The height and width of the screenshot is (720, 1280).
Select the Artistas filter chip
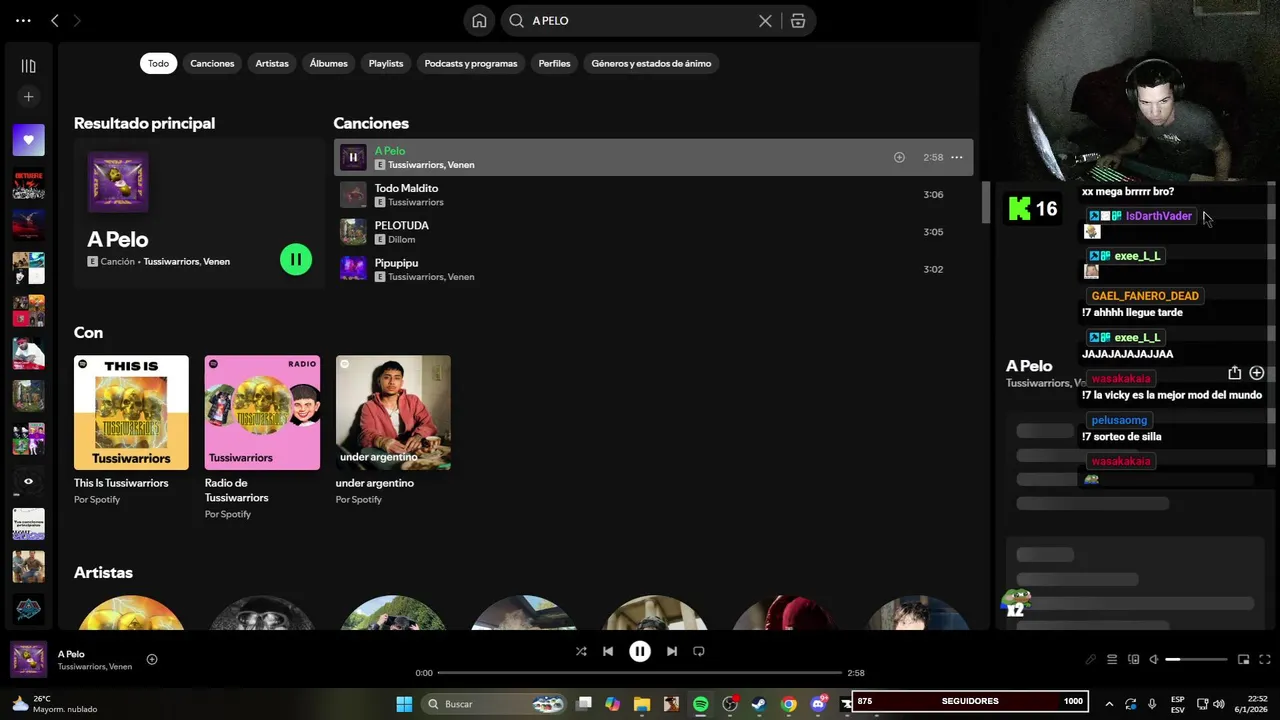click(x=272, y=63)
